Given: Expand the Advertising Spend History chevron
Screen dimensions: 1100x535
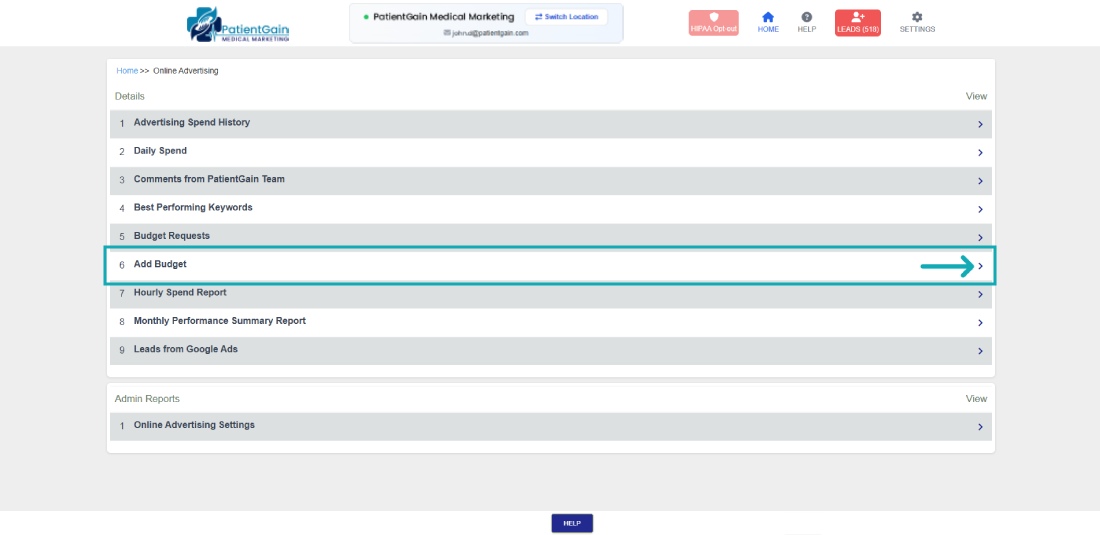Looking at the screenshot, I should 980,125.
